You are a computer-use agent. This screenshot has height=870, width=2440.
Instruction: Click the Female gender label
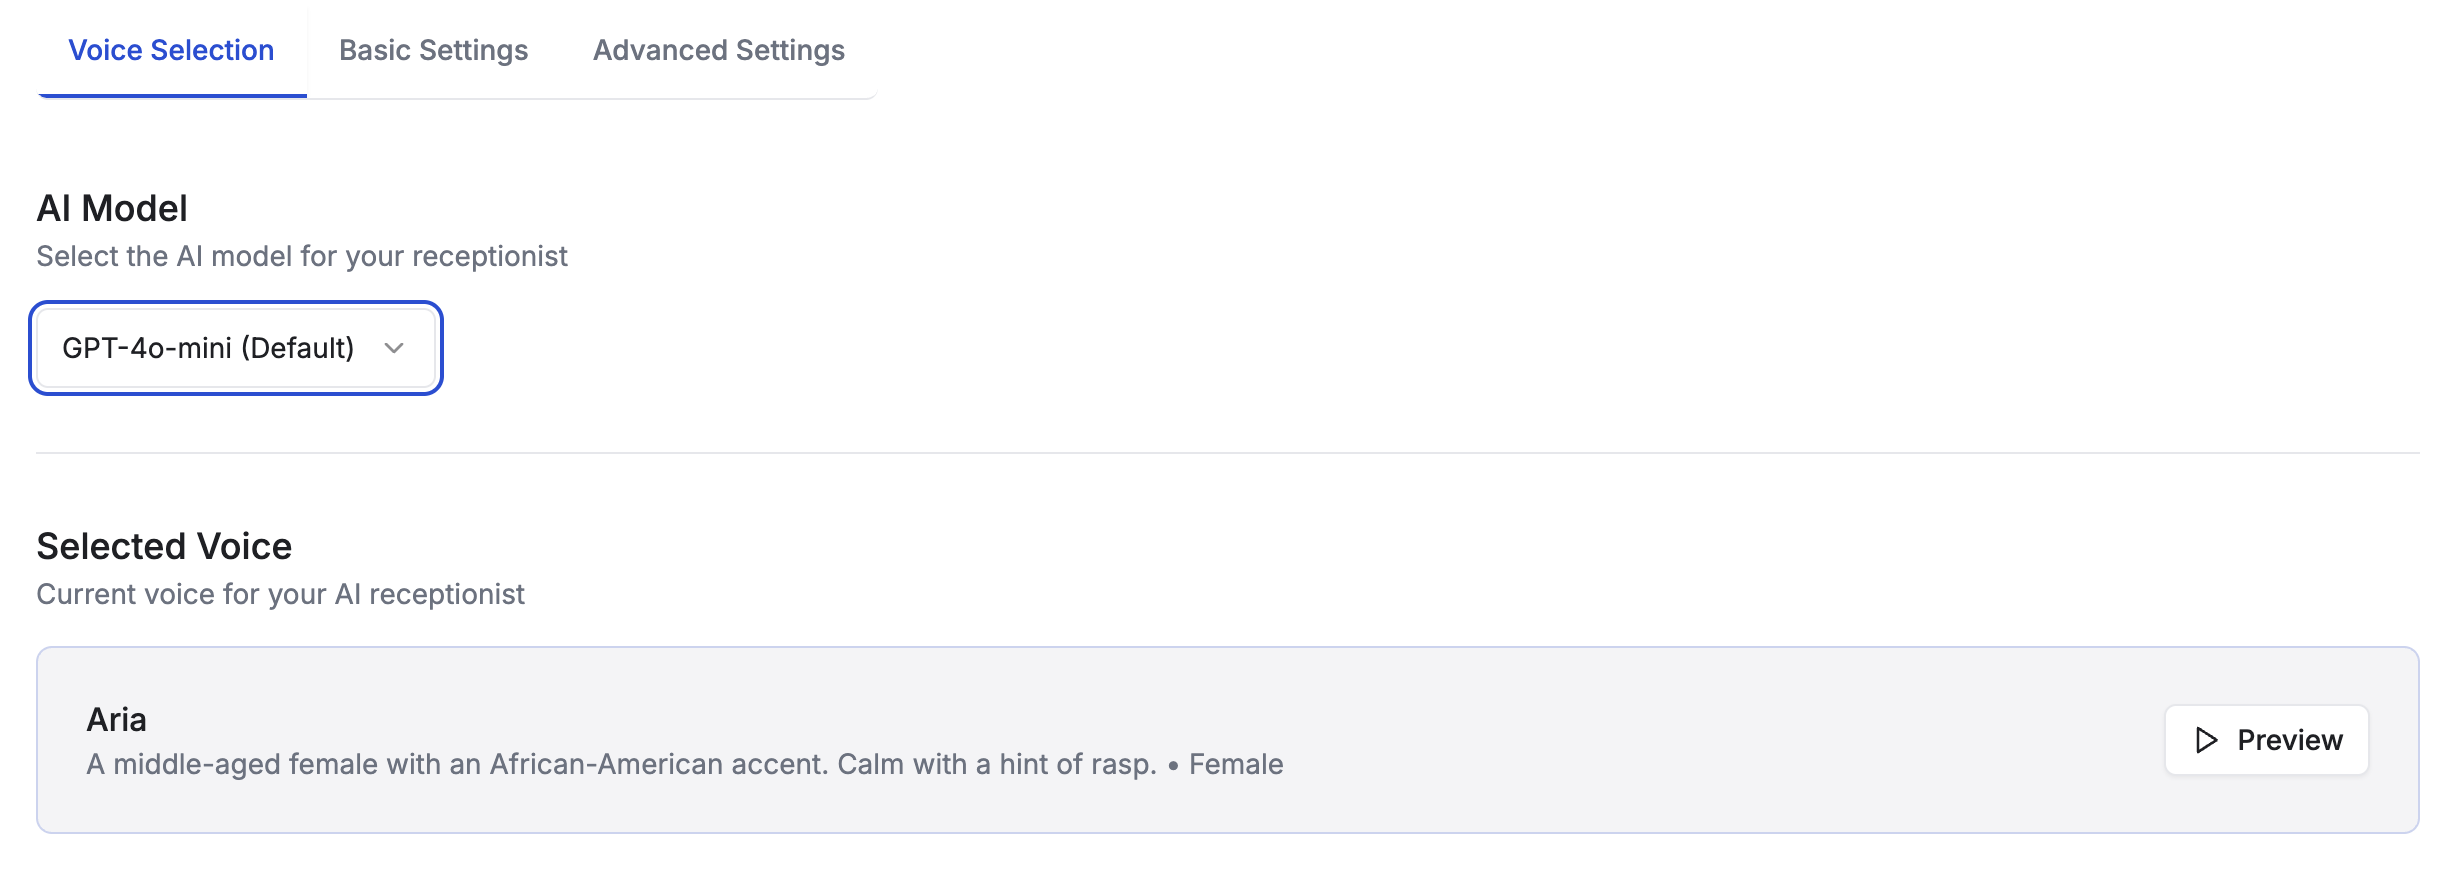1236,764
